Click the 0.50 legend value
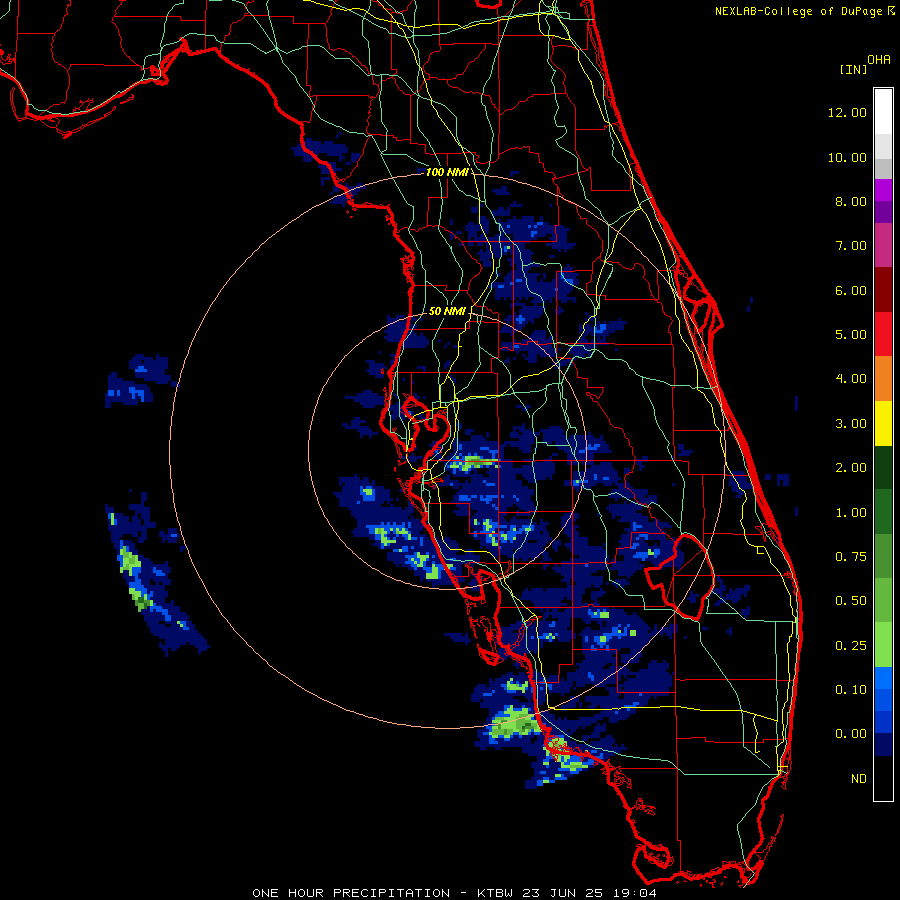900x900 pixels. coord(850,600)
